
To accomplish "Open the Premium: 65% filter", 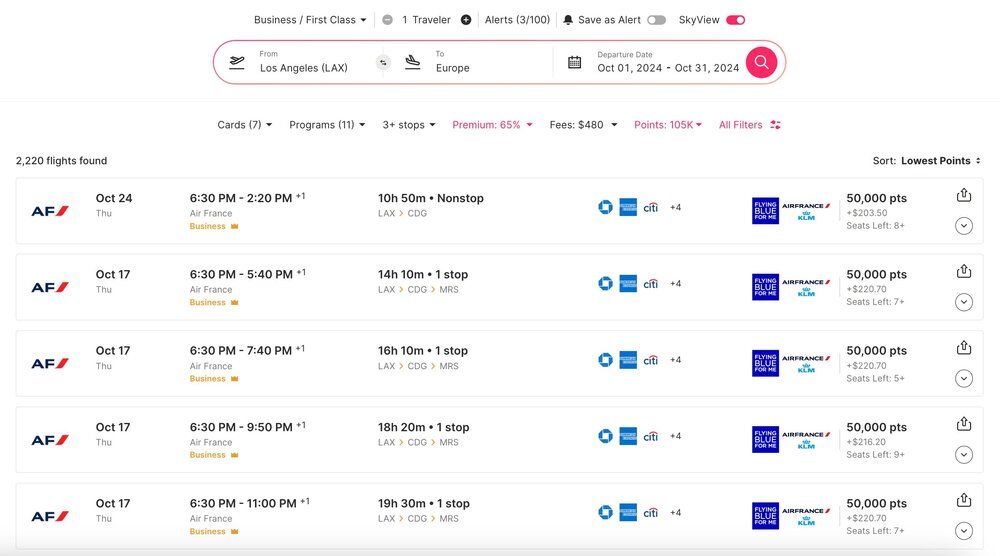I will point(492,125).
